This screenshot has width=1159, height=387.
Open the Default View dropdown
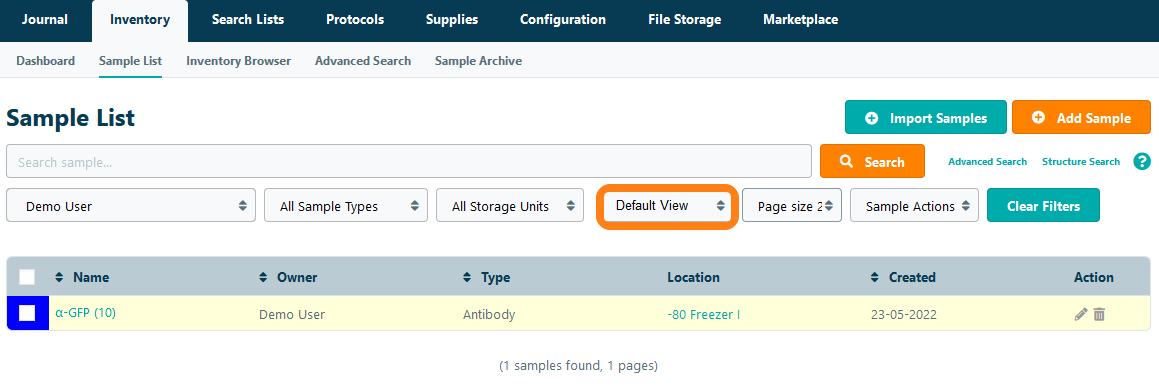click(x=667, y=206)
